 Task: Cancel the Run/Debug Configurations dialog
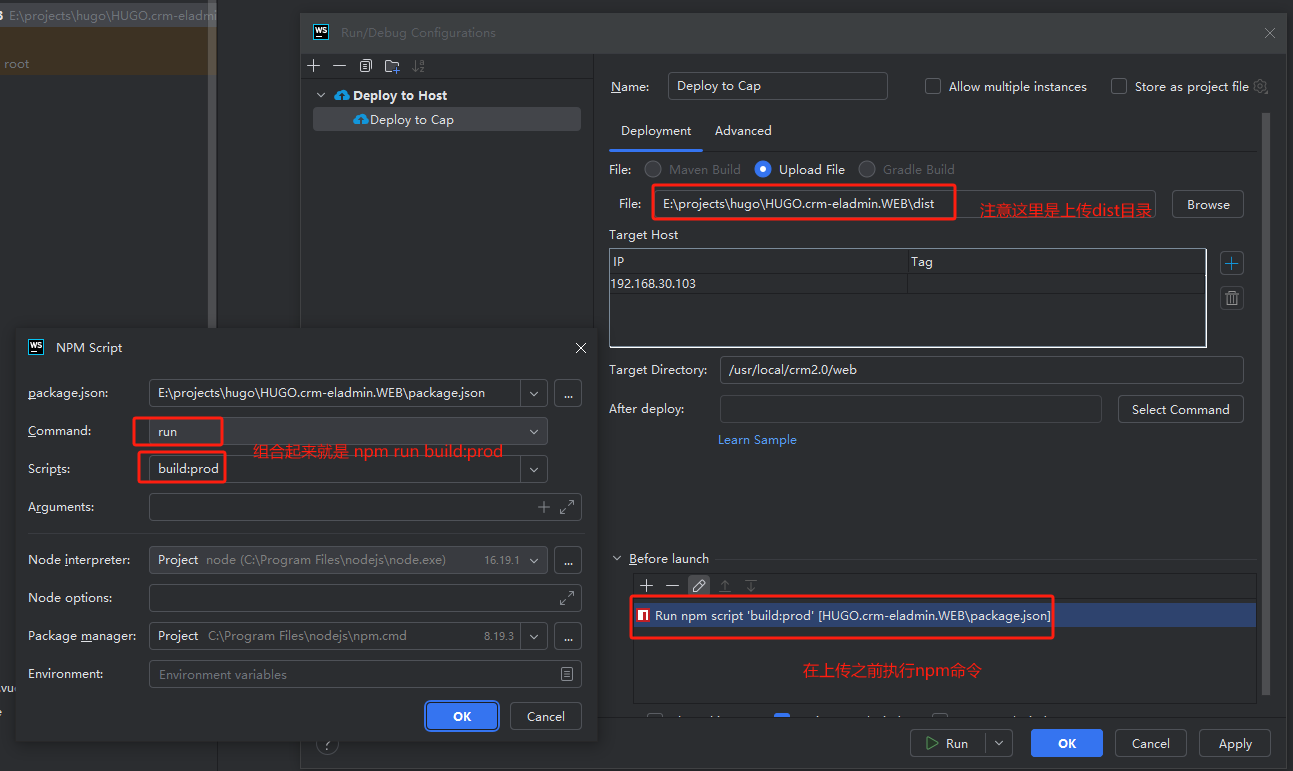tap(1150, 743)
